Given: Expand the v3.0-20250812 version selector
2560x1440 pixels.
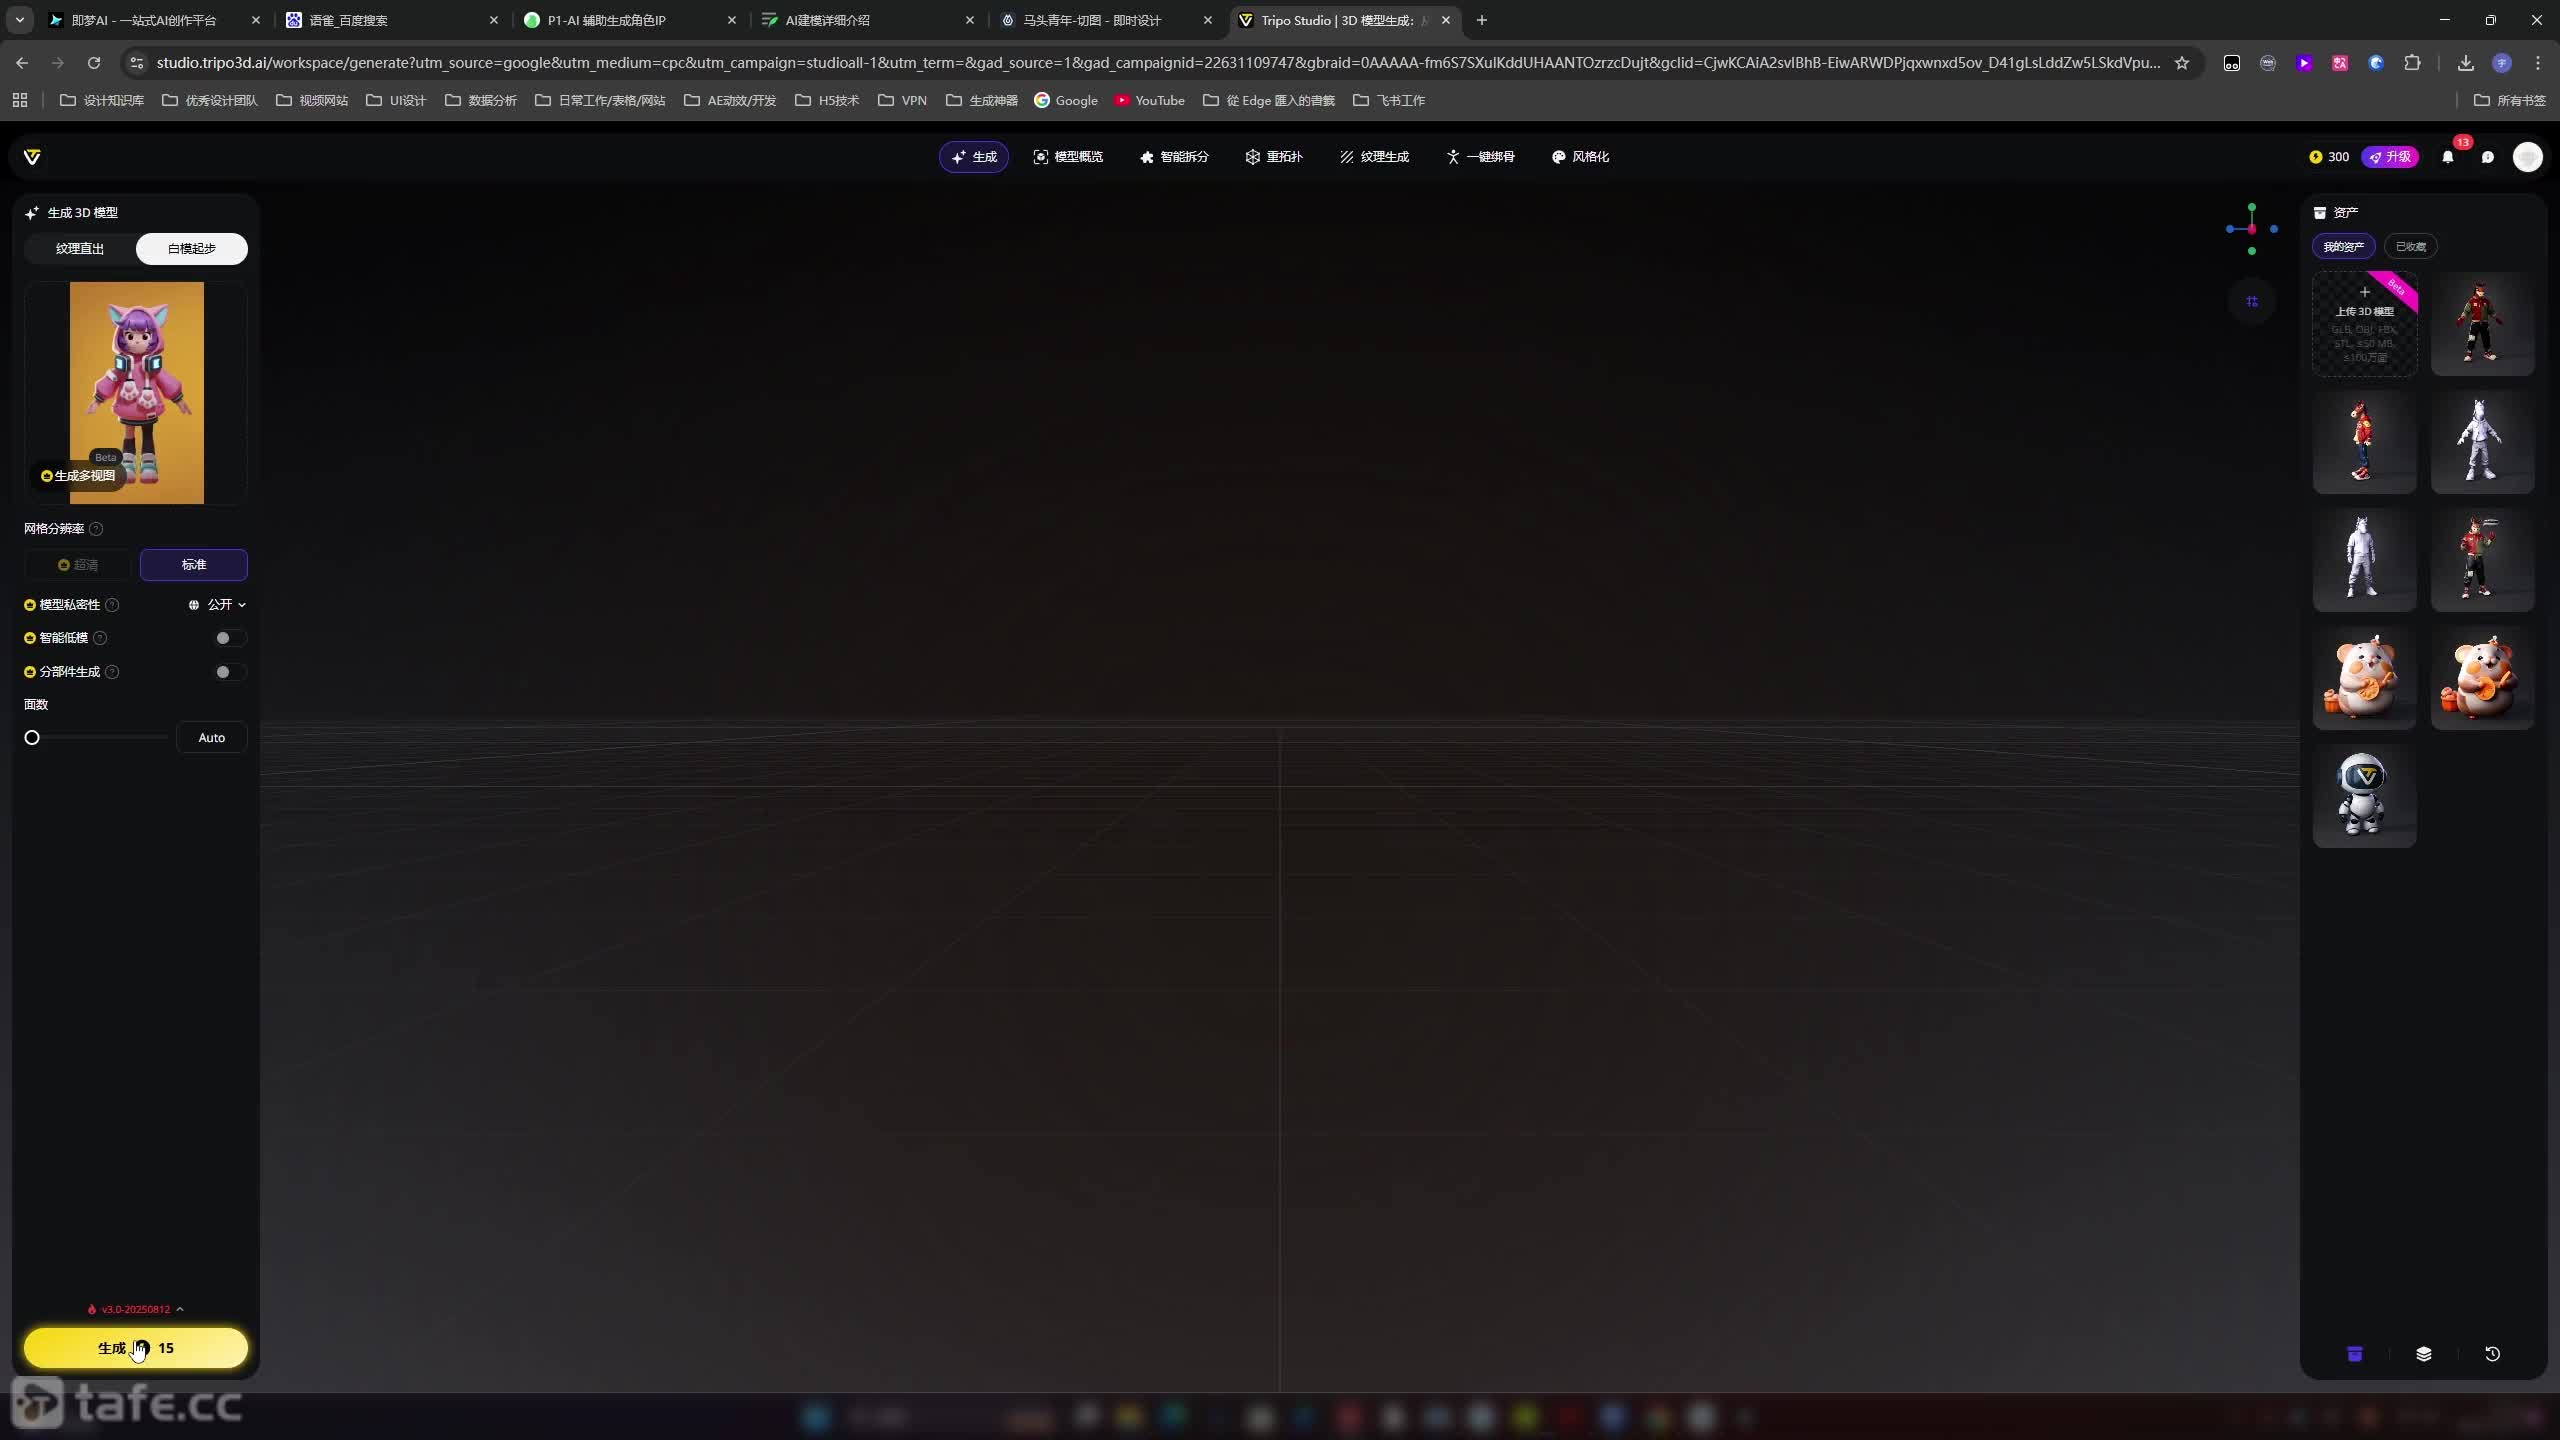Looking at the screenshot, I should pyautogui.click(x=136, y=1309).
